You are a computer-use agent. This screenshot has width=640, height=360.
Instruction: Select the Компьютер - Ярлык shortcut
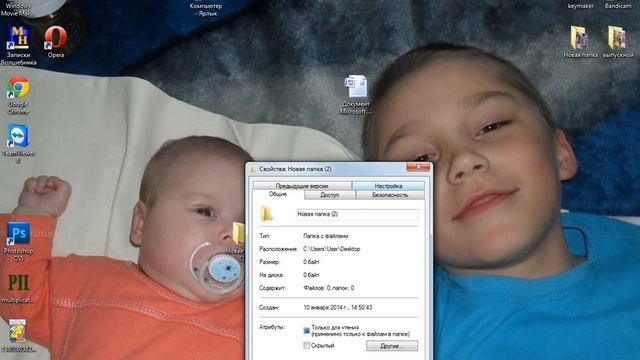pyautogui.click(x=205, y=8)
